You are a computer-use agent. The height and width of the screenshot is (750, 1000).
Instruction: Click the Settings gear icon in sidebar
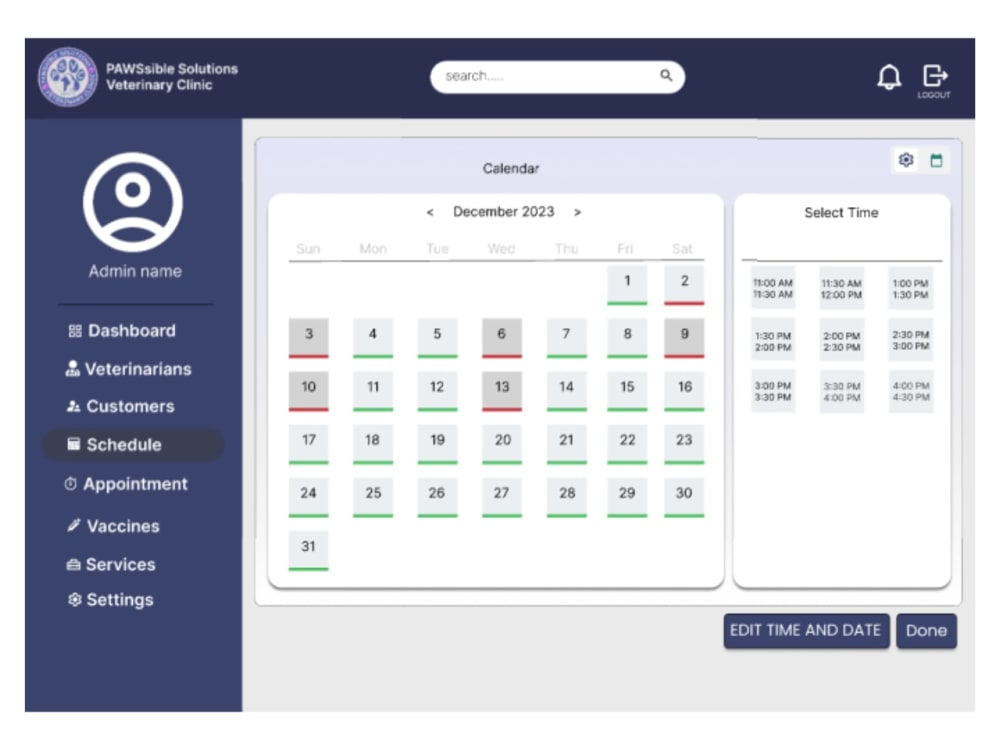pos(75,599)
